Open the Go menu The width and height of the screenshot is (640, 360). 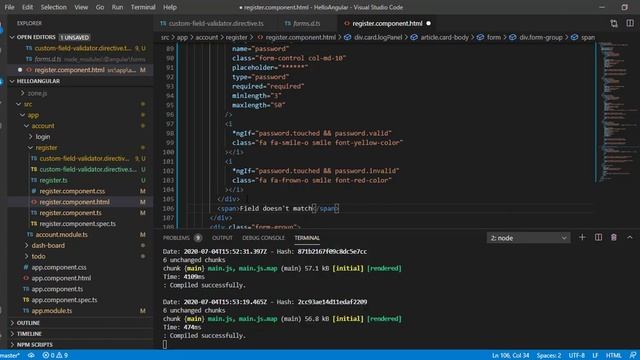pyautogui.click(x=100, y=7)
